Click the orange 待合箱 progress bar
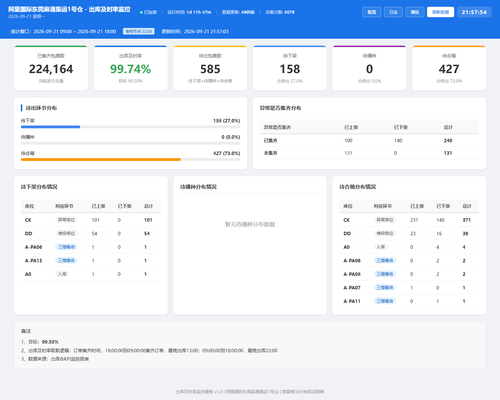The width and height of the screenshot is (500, 400). [101, 159]
